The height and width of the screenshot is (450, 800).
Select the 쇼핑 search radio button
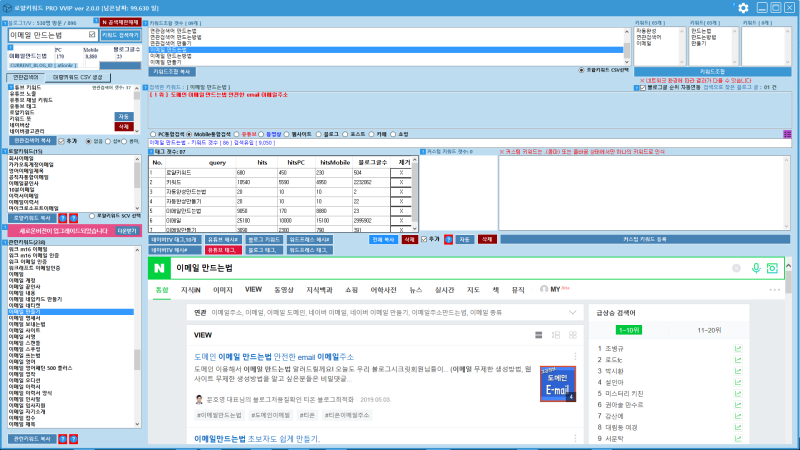point(393,134)
